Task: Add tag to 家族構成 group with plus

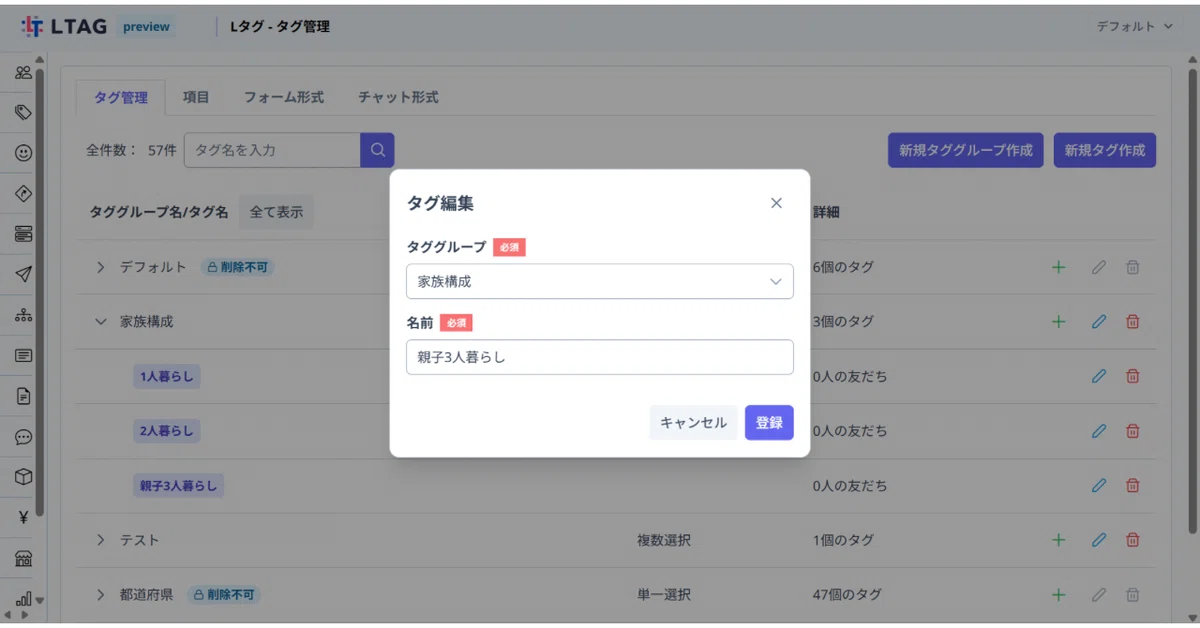Action: (1059, 322)
